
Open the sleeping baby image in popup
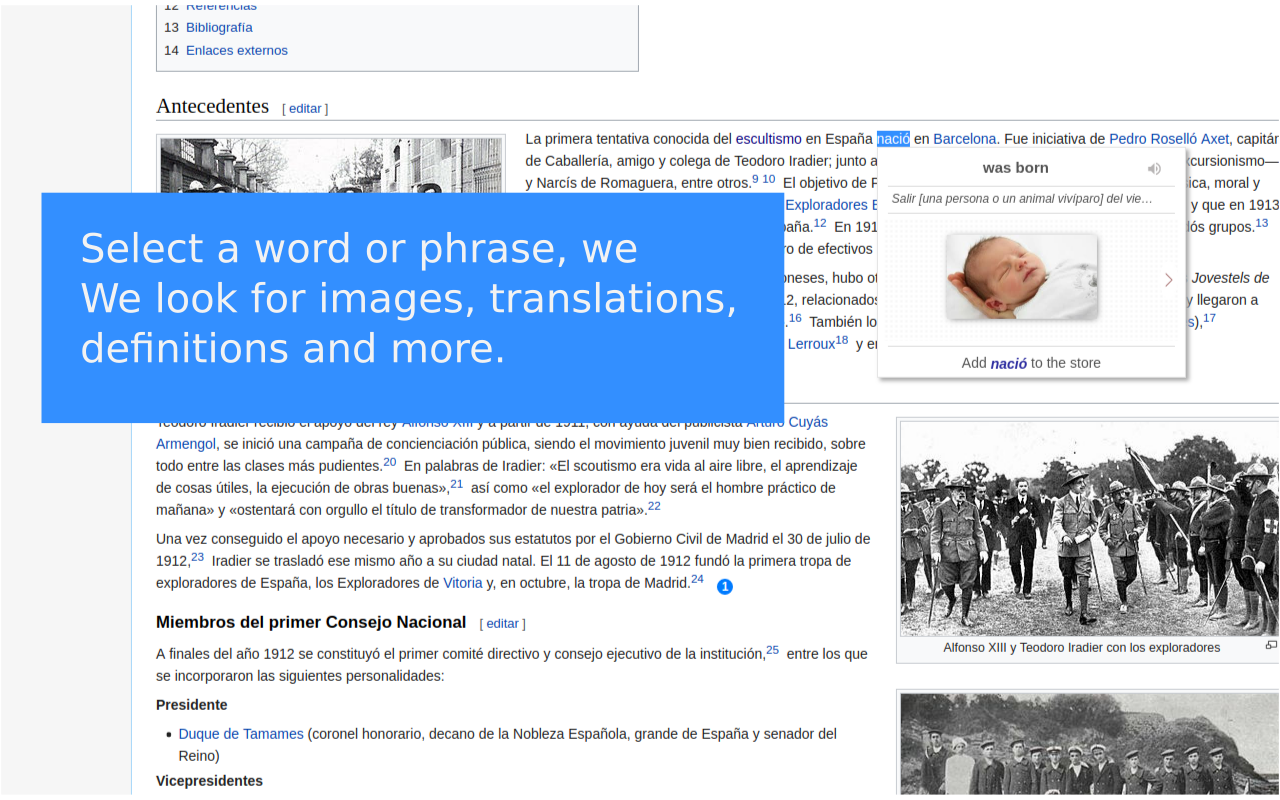coord(1021,277)
